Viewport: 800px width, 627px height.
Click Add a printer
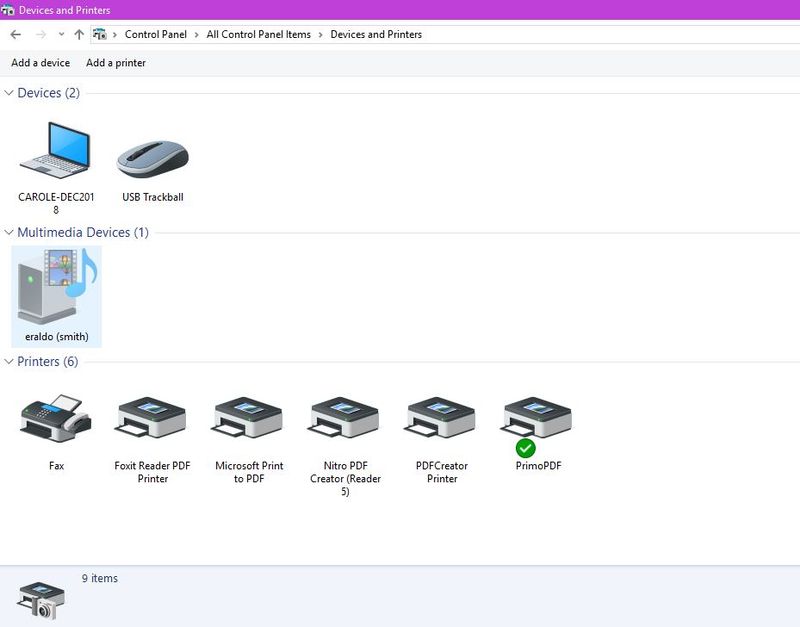tap(116, 63)
